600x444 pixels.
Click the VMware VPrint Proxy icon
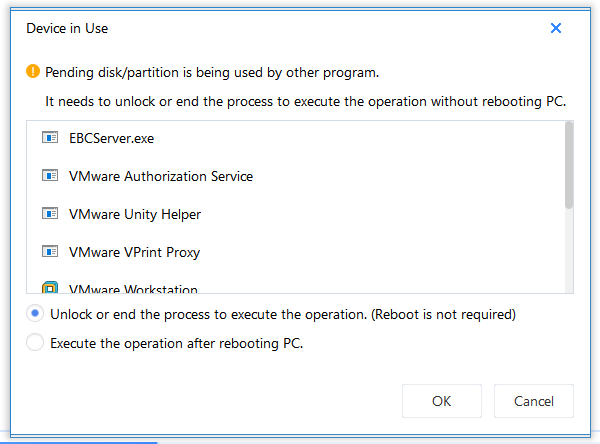pos(50,251)
